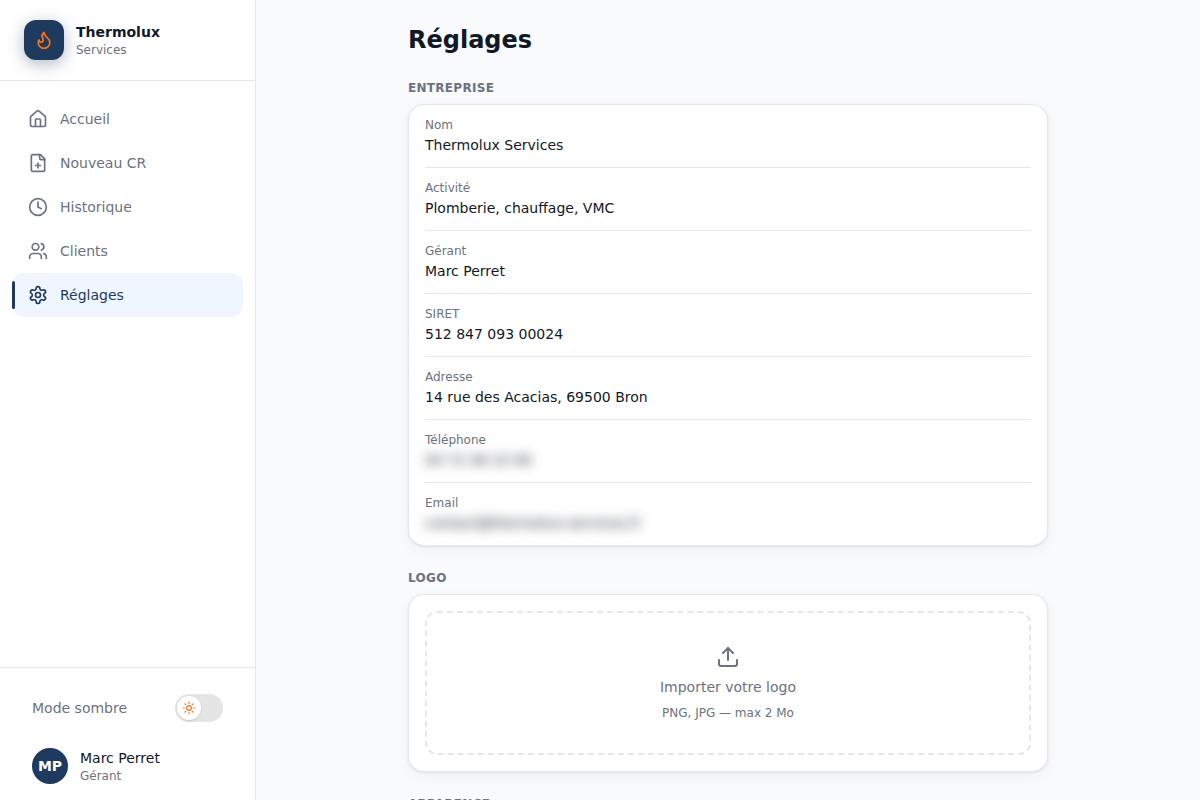Click the MP avatar circle
Image resolution: width=1200 pixels, height=800 pixels.
50,766
